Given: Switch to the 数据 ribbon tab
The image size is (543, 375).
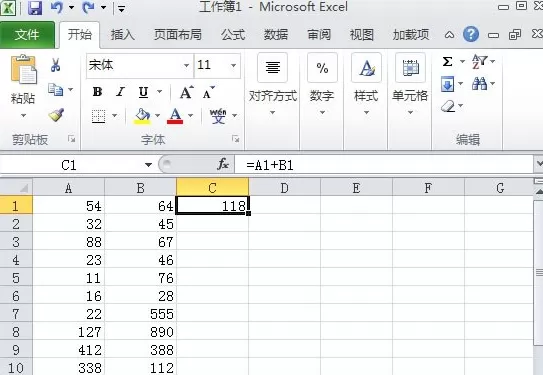Looking at the screenshot, I should coord(276,35).
